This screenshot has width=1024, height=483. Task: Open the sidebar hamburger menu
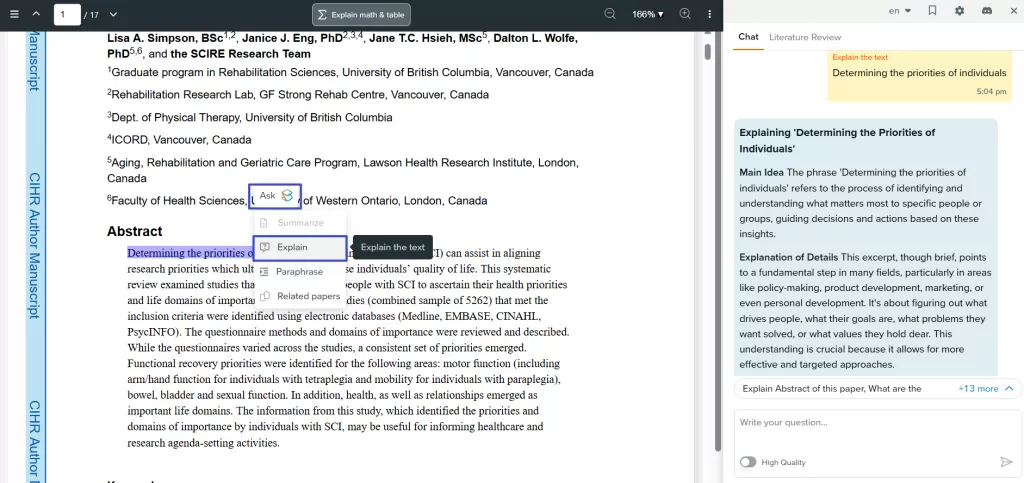coord(14,14)
